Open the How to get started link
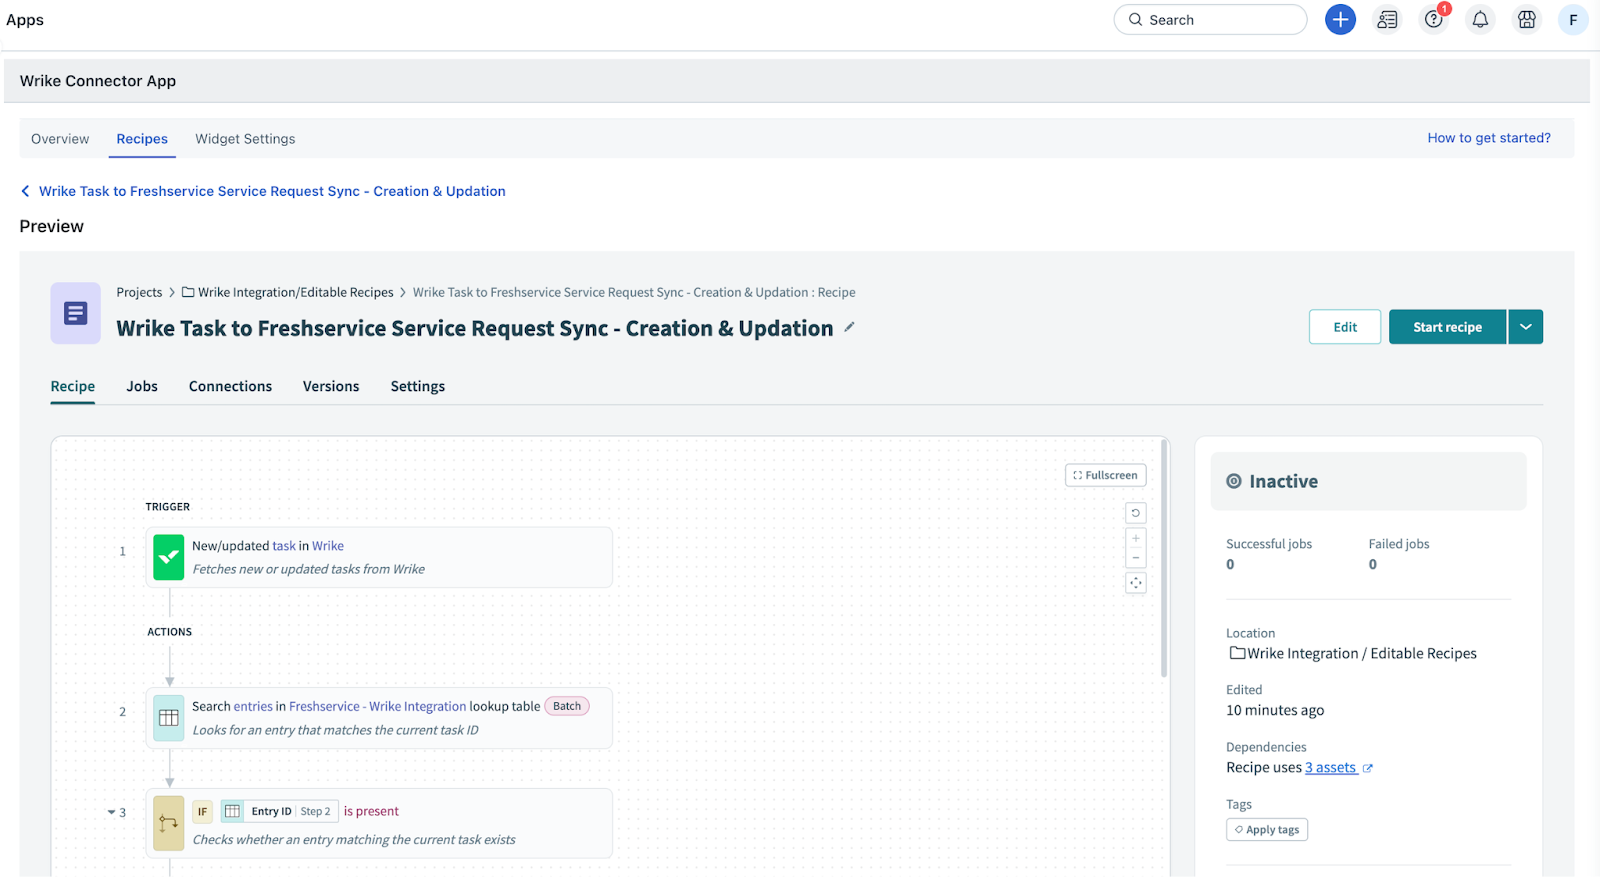 [x=1489, y=138]
